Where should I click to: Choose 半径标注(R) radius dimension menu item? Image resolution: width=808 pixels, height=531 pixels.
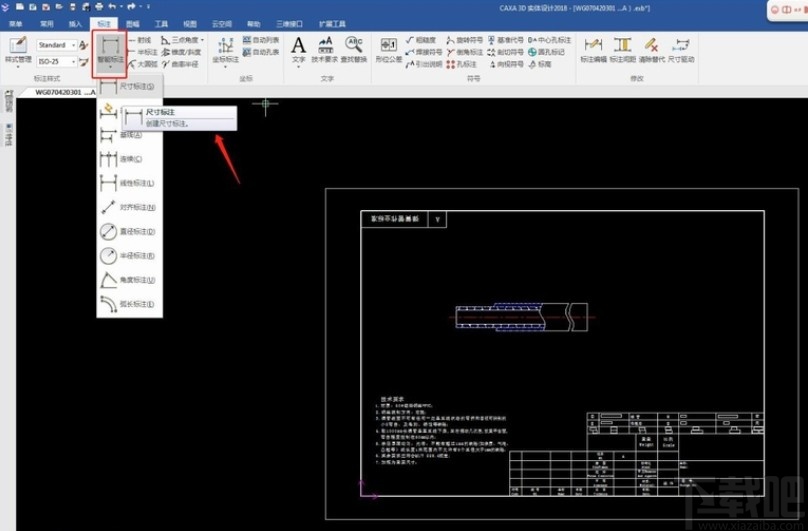click(129, 256)
